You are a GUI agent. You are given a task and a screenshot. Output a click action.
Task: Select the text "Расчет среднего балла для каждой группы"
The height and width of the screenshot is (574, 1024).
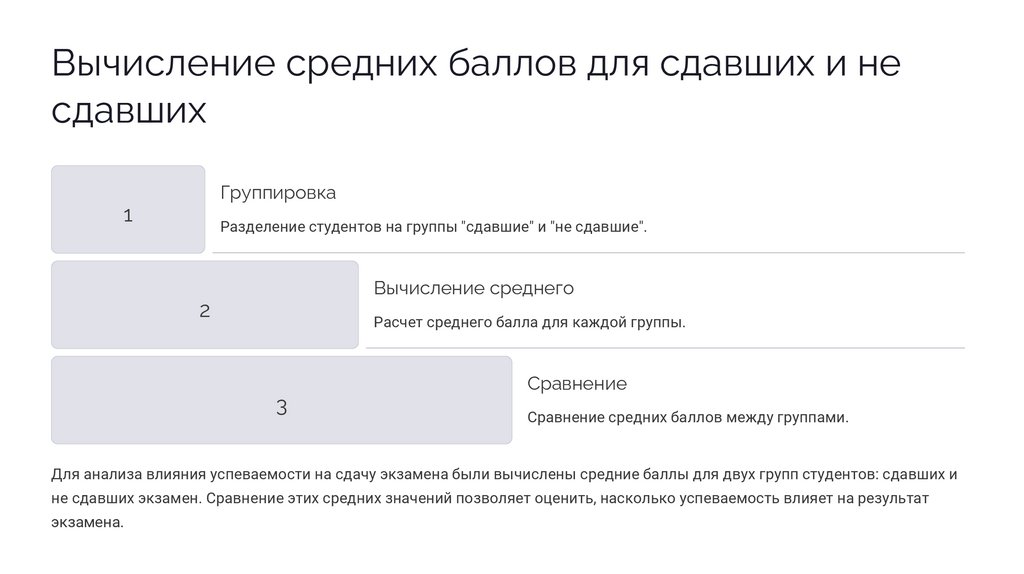pos(529,323)
